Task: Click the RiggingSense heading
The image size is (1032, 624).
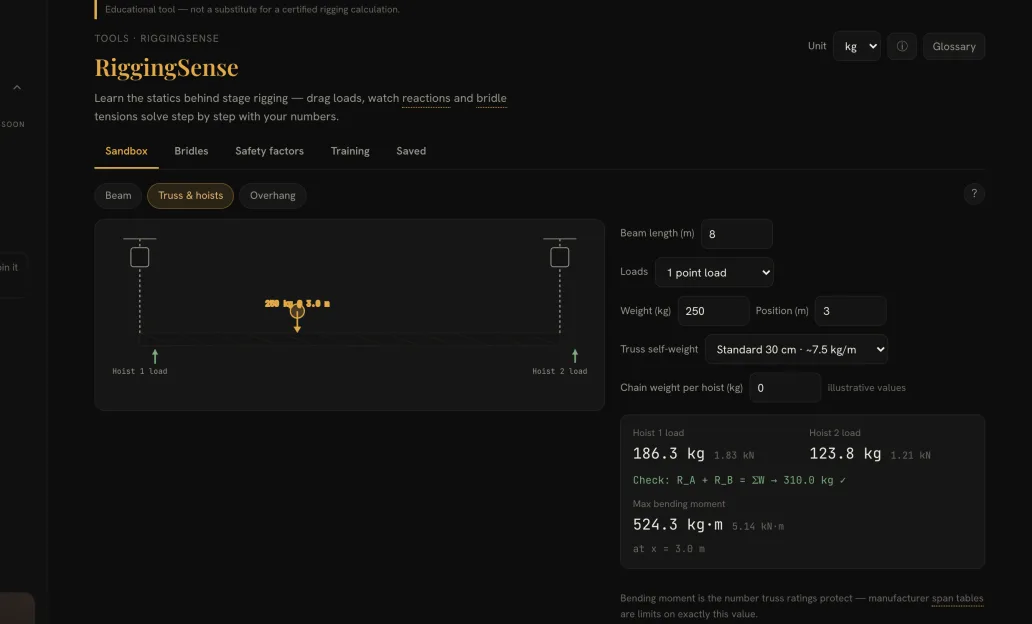Action: pyautogui.click(x=167, y=67)
